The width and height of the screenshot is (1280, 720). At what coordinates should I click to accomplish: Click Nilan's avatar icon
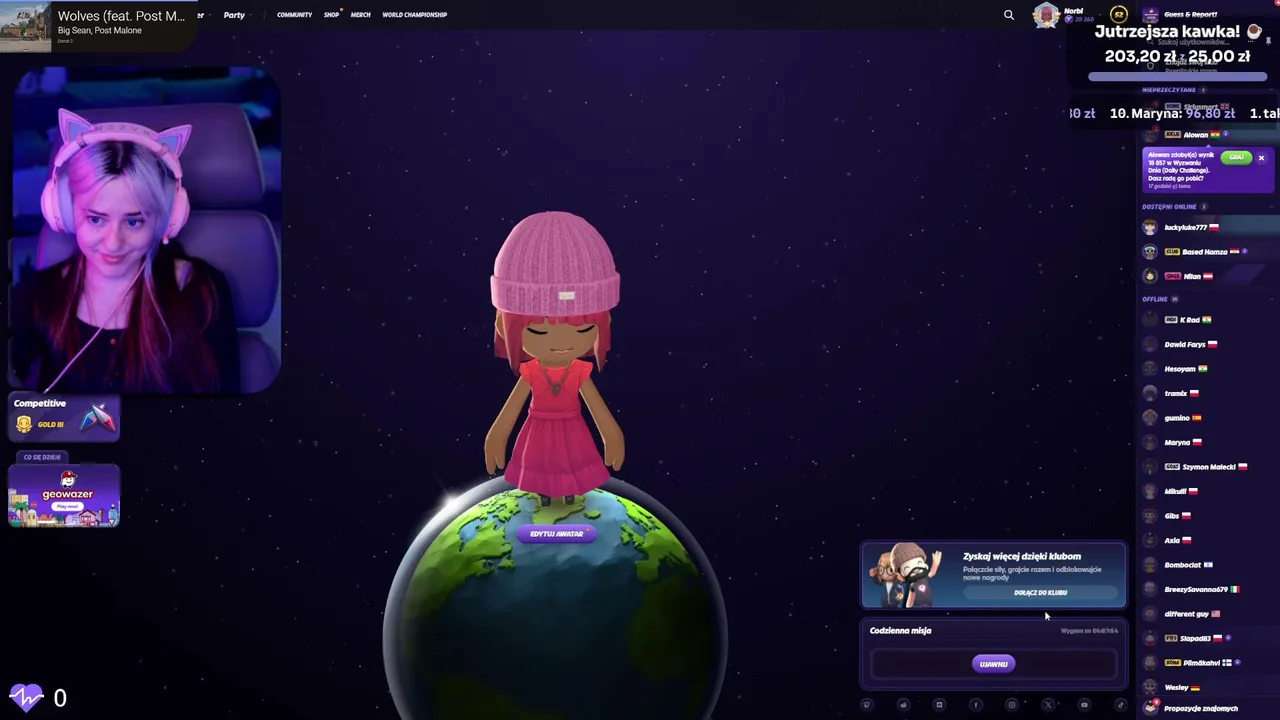tap(1150, 276)
